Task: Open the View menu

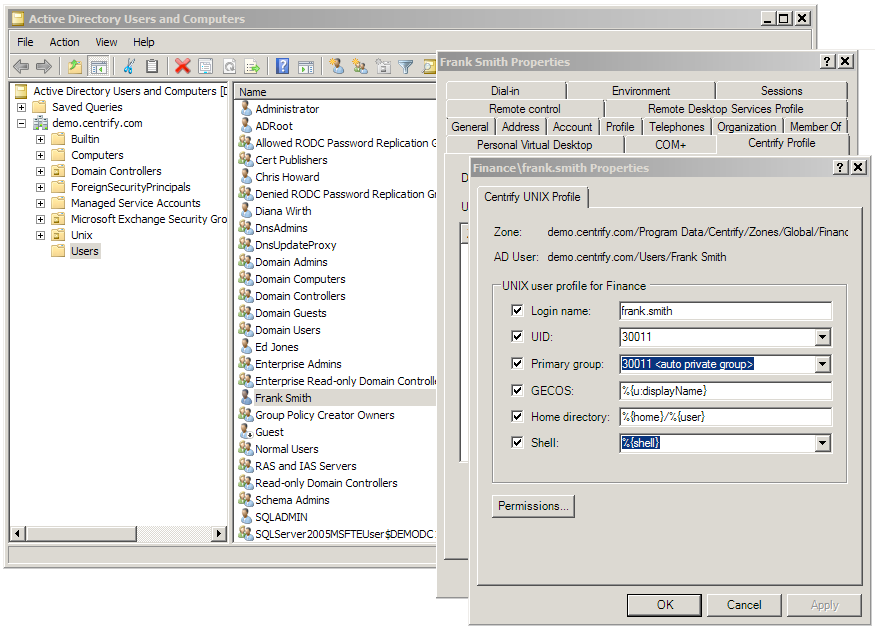Action: click(106, 42)
